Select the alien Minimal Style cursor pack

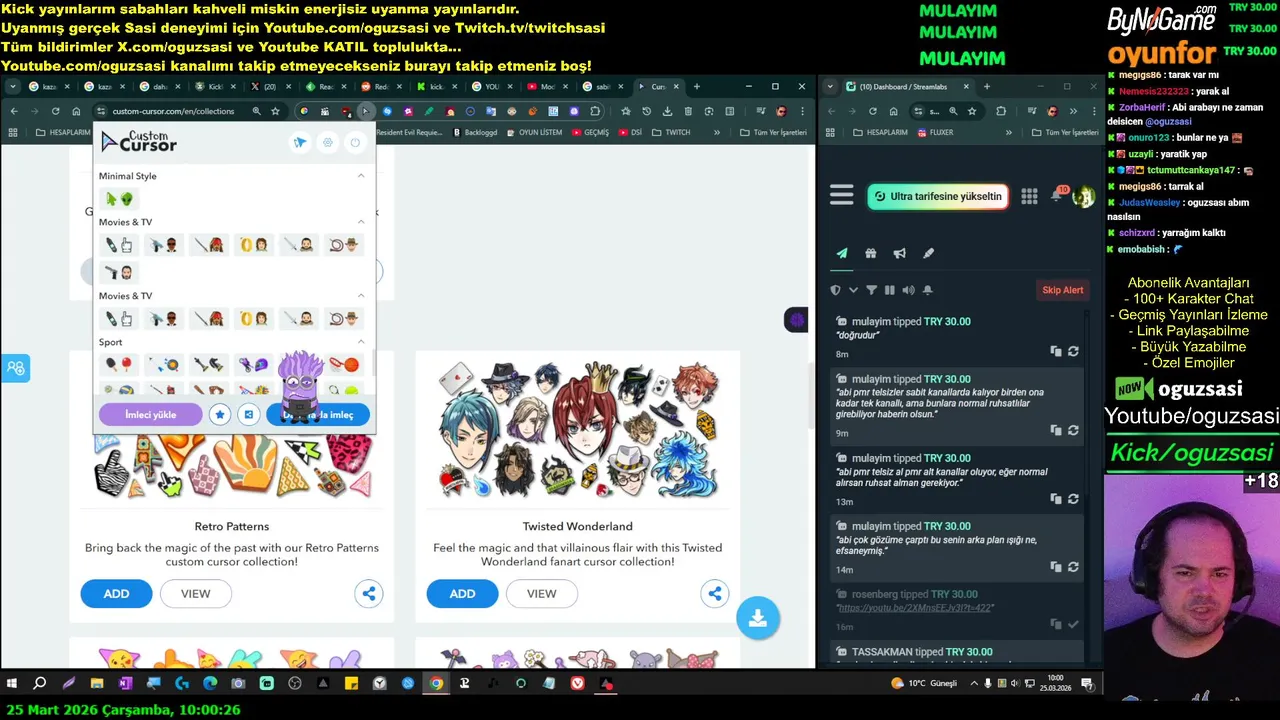118,199
